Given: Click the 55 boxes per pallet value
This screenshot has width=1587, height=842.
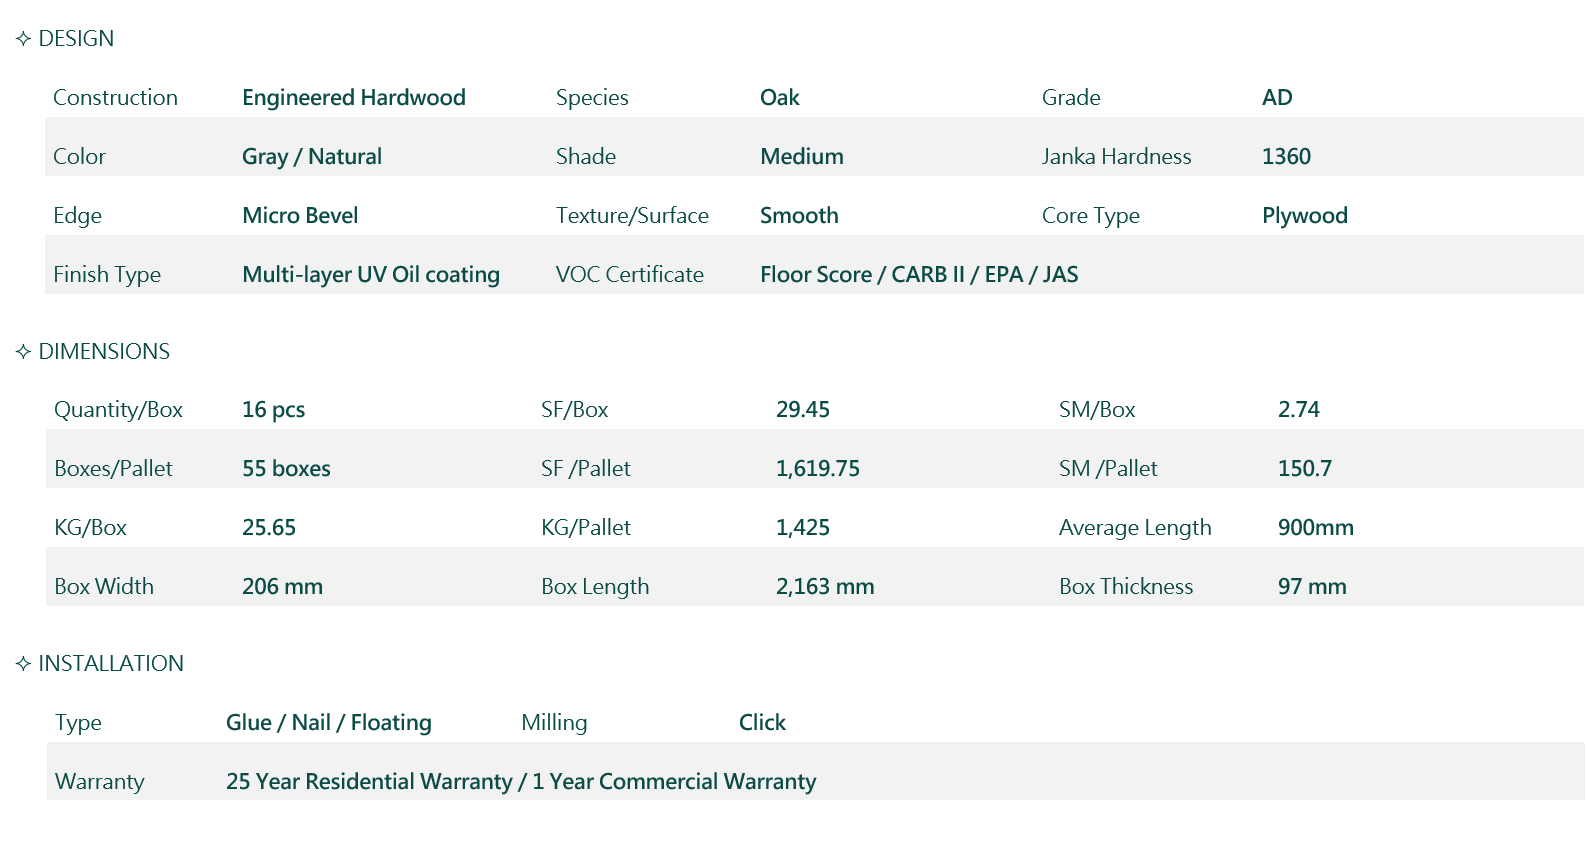Looking at the screenshot, I should point(286,469).
